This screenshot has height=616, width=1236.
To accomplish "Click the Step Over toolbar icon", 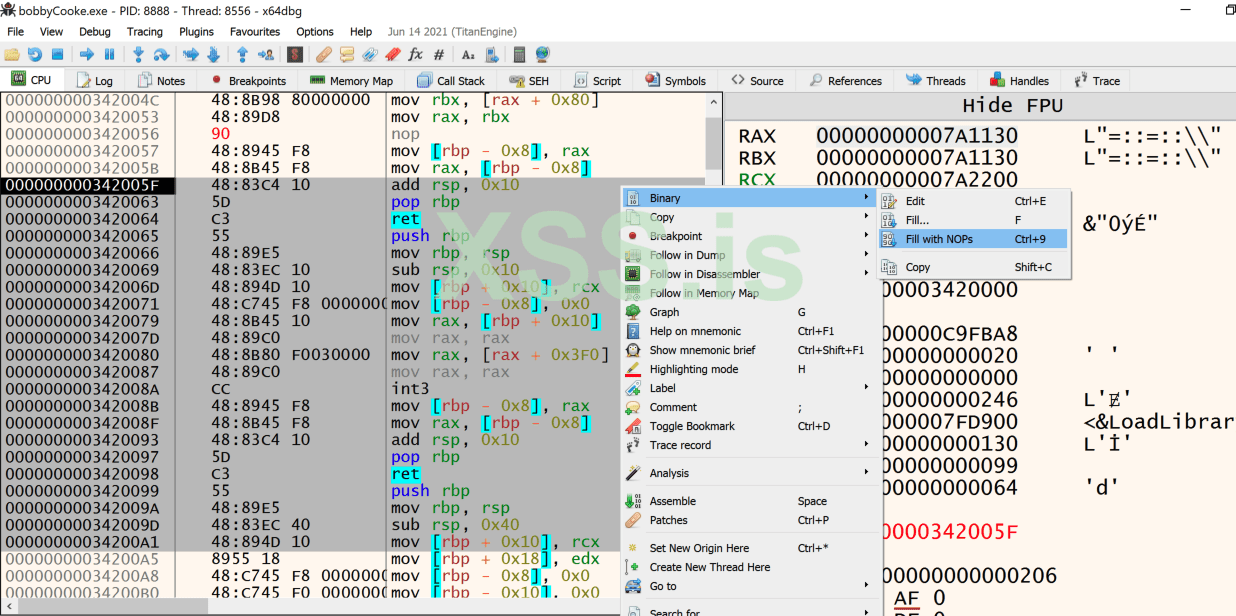I will (160, 54).
